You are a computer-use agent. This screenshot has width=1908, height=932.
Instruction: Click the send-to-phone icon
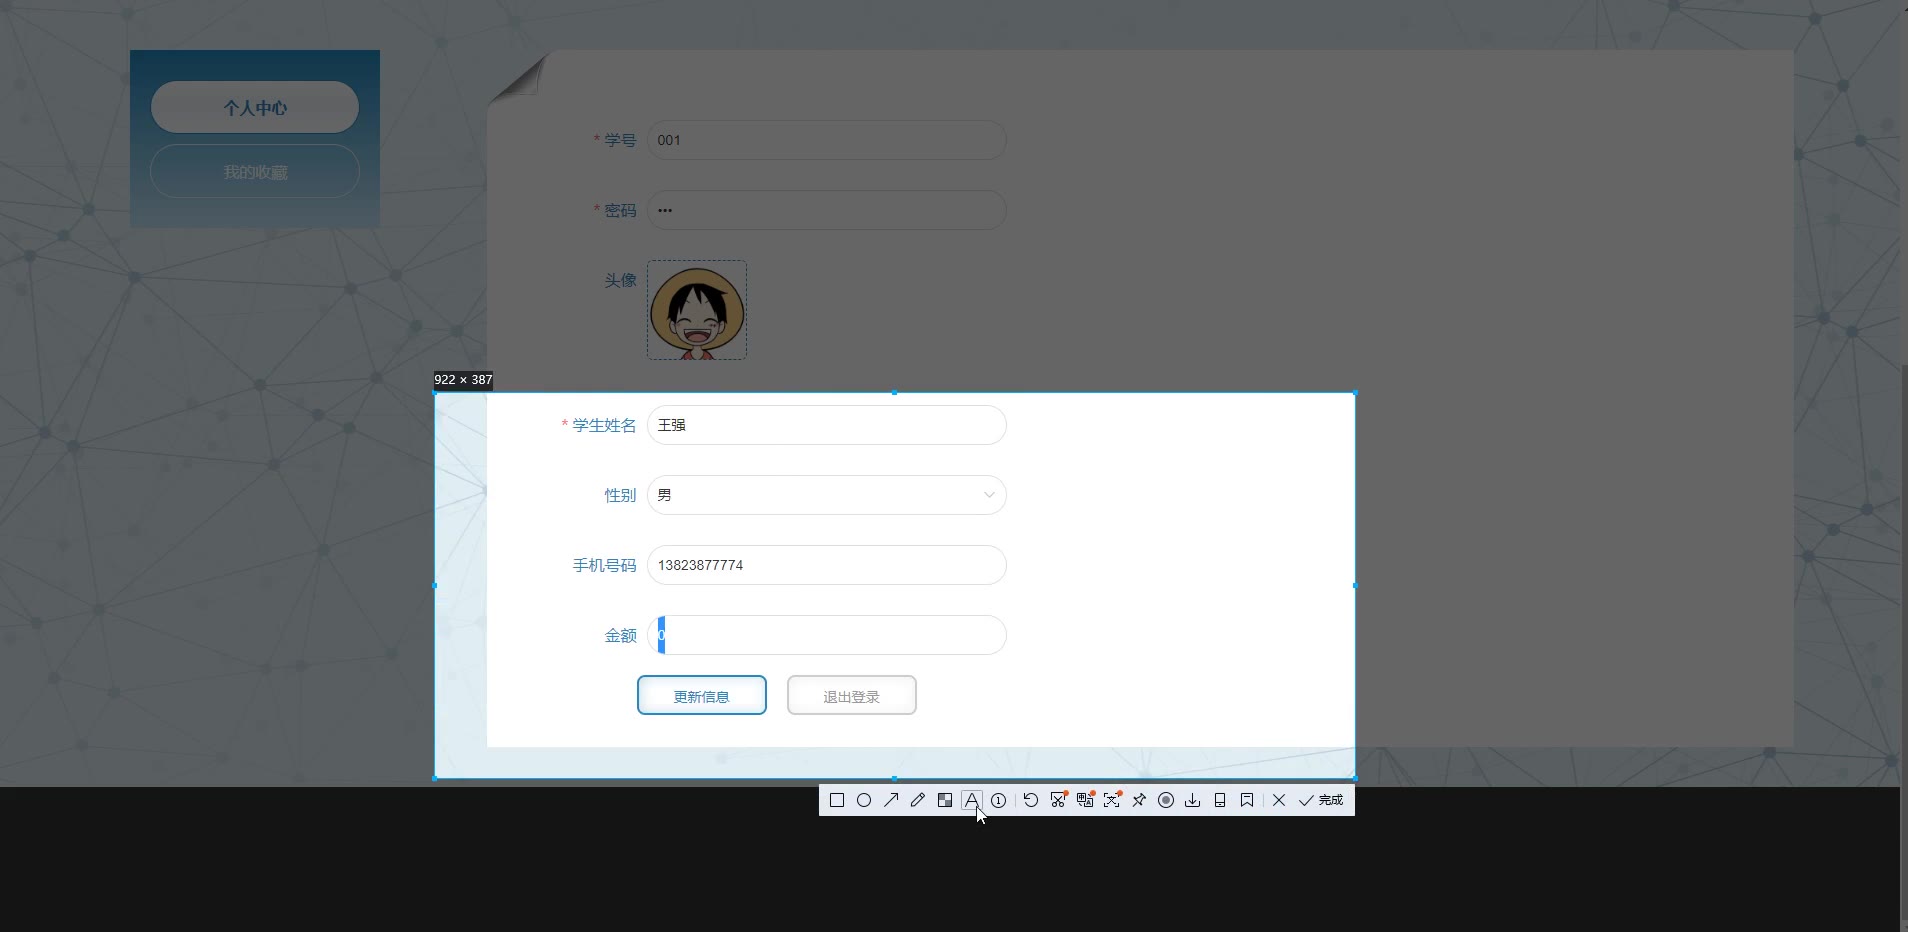(1220, 800)
